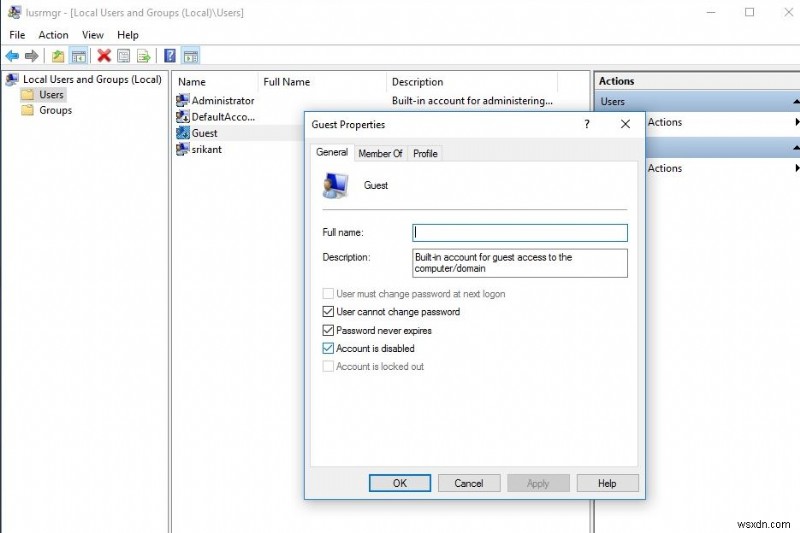Click the Properties toolbar icon

coord(123,56)
